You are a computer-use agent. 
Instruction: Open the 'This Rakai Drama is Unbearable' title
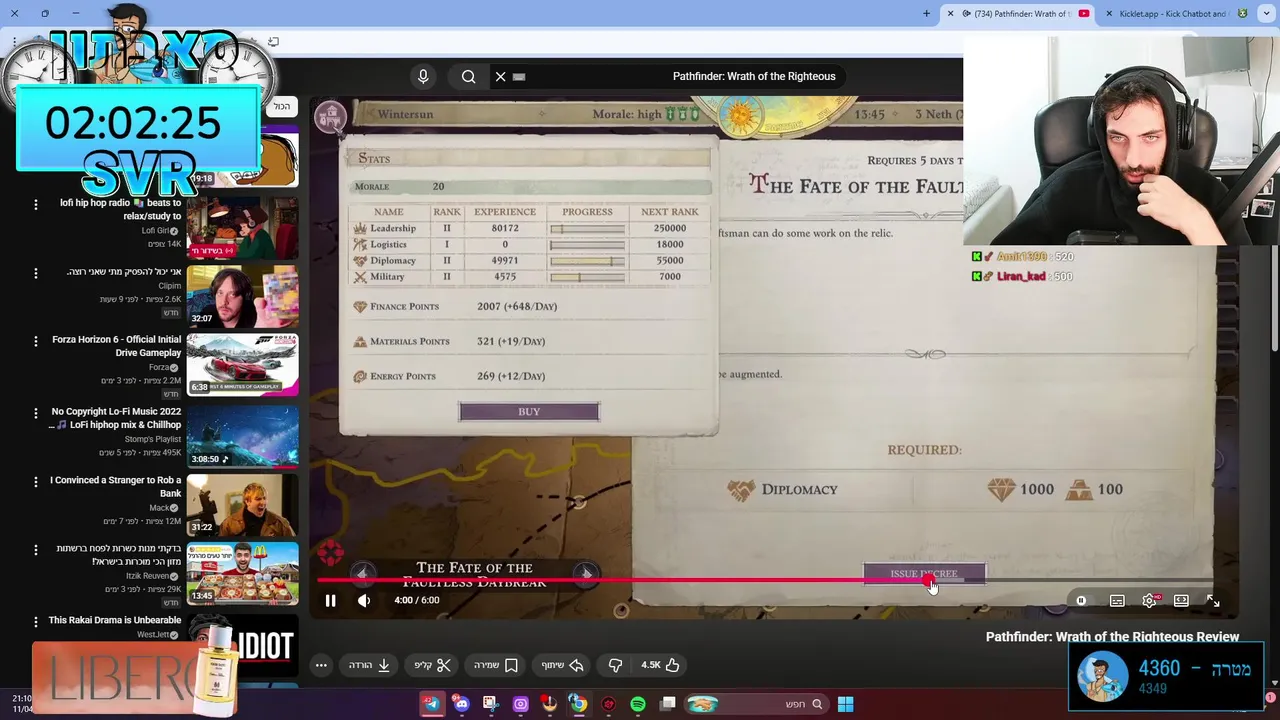click(x=115, y=620)
